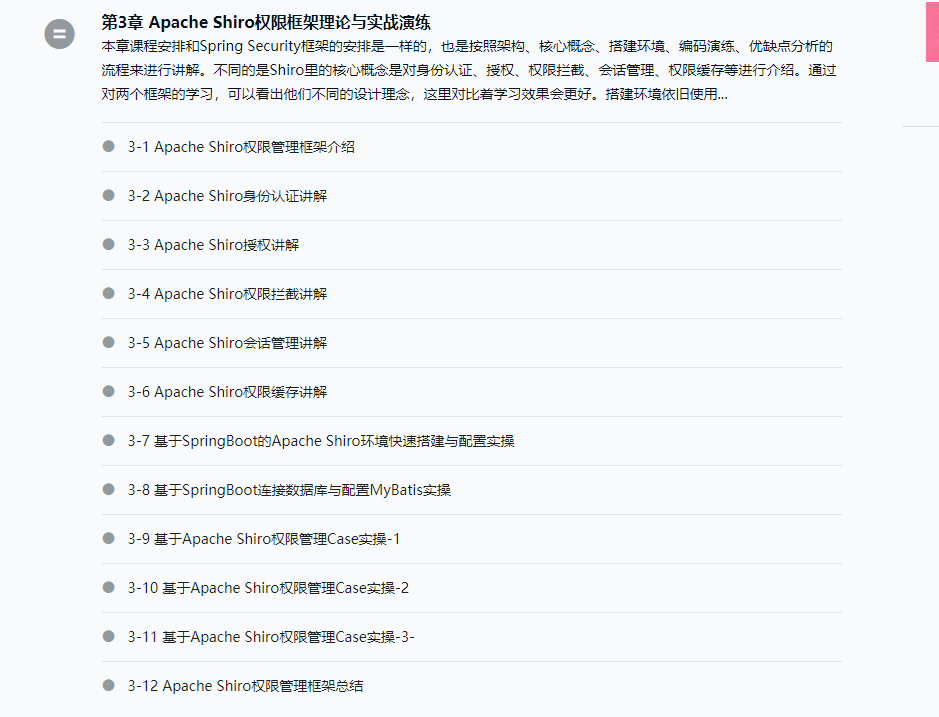
Task: Click the 第3章 Apache Shiro chapter title
Action: [266, 22]
